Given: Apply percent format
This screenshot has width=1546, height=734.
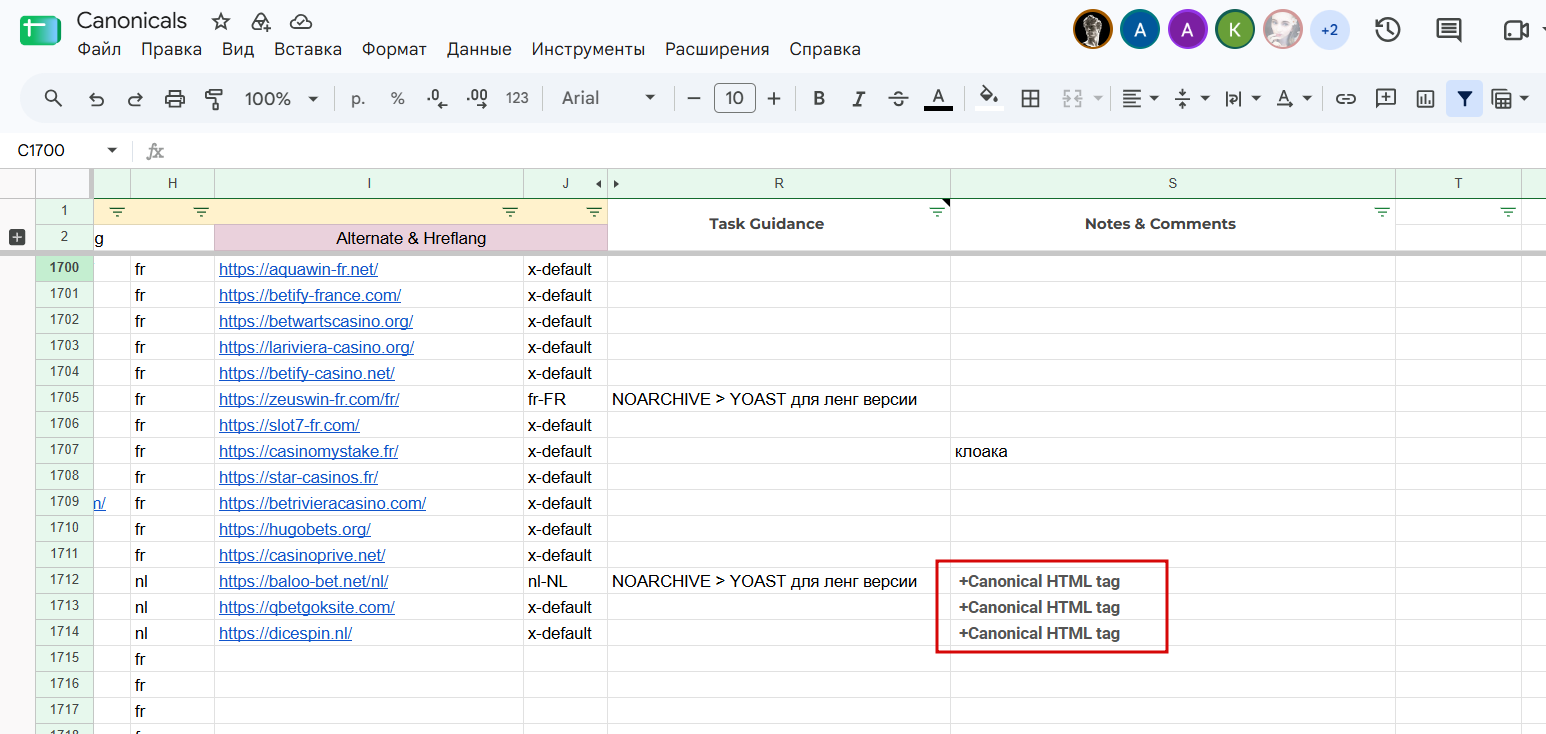Looking at the screenshot, I should (x=398, y=98).
